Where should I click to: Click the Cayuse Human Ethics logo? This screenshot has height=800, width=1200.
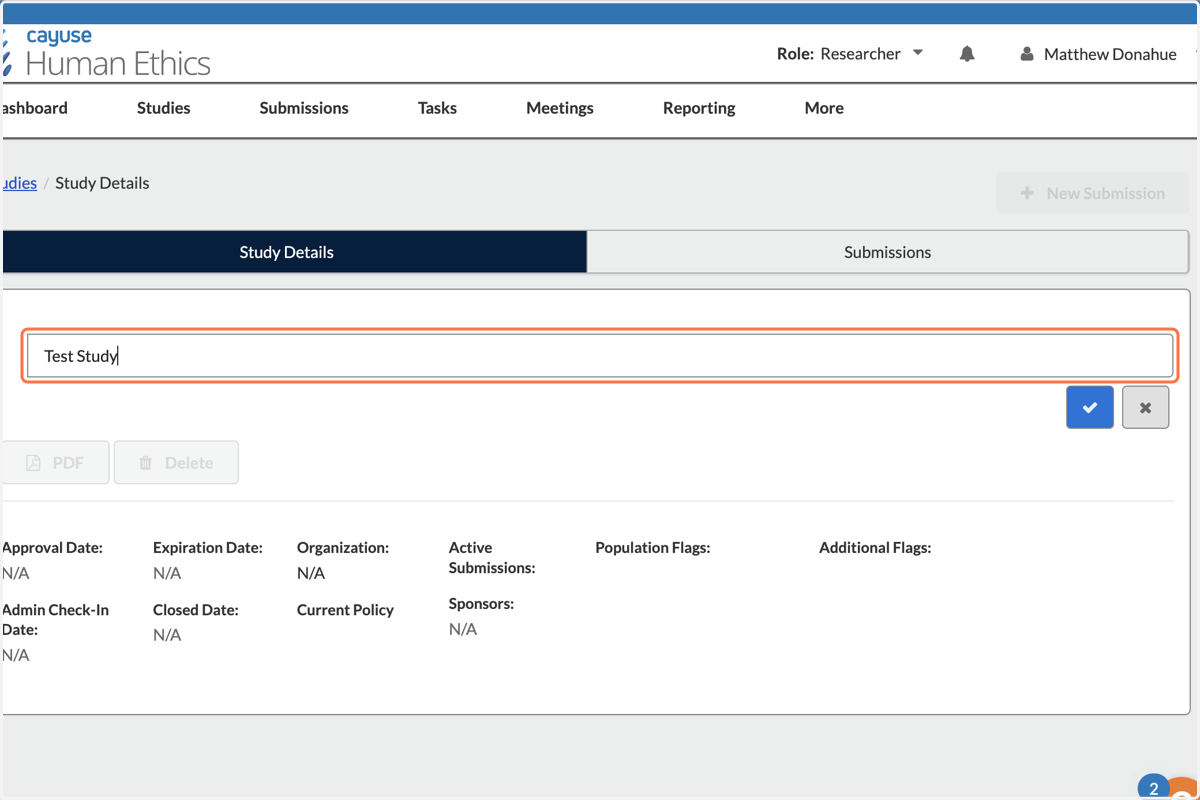click(106, 54)
